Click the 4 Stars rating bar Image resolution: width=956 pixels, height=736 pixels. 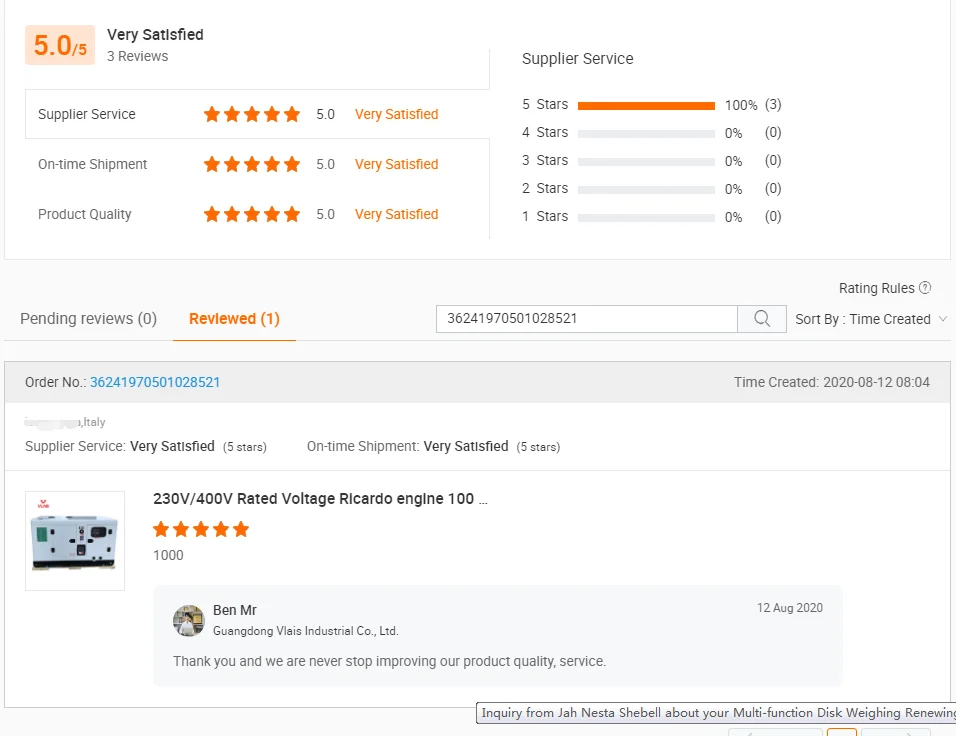tap(646, 133)
